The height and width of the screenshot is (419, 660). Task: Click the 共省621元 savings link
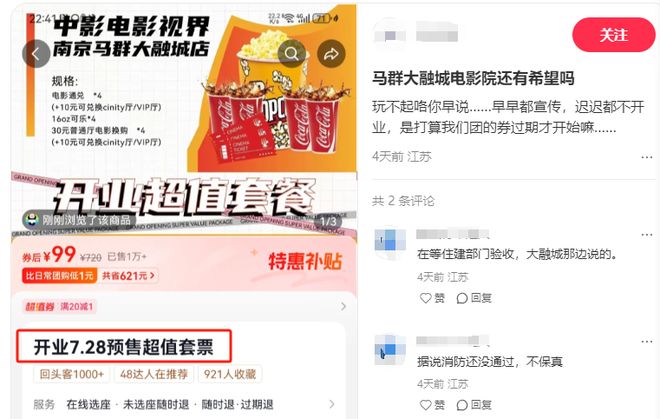pos(129,276)
